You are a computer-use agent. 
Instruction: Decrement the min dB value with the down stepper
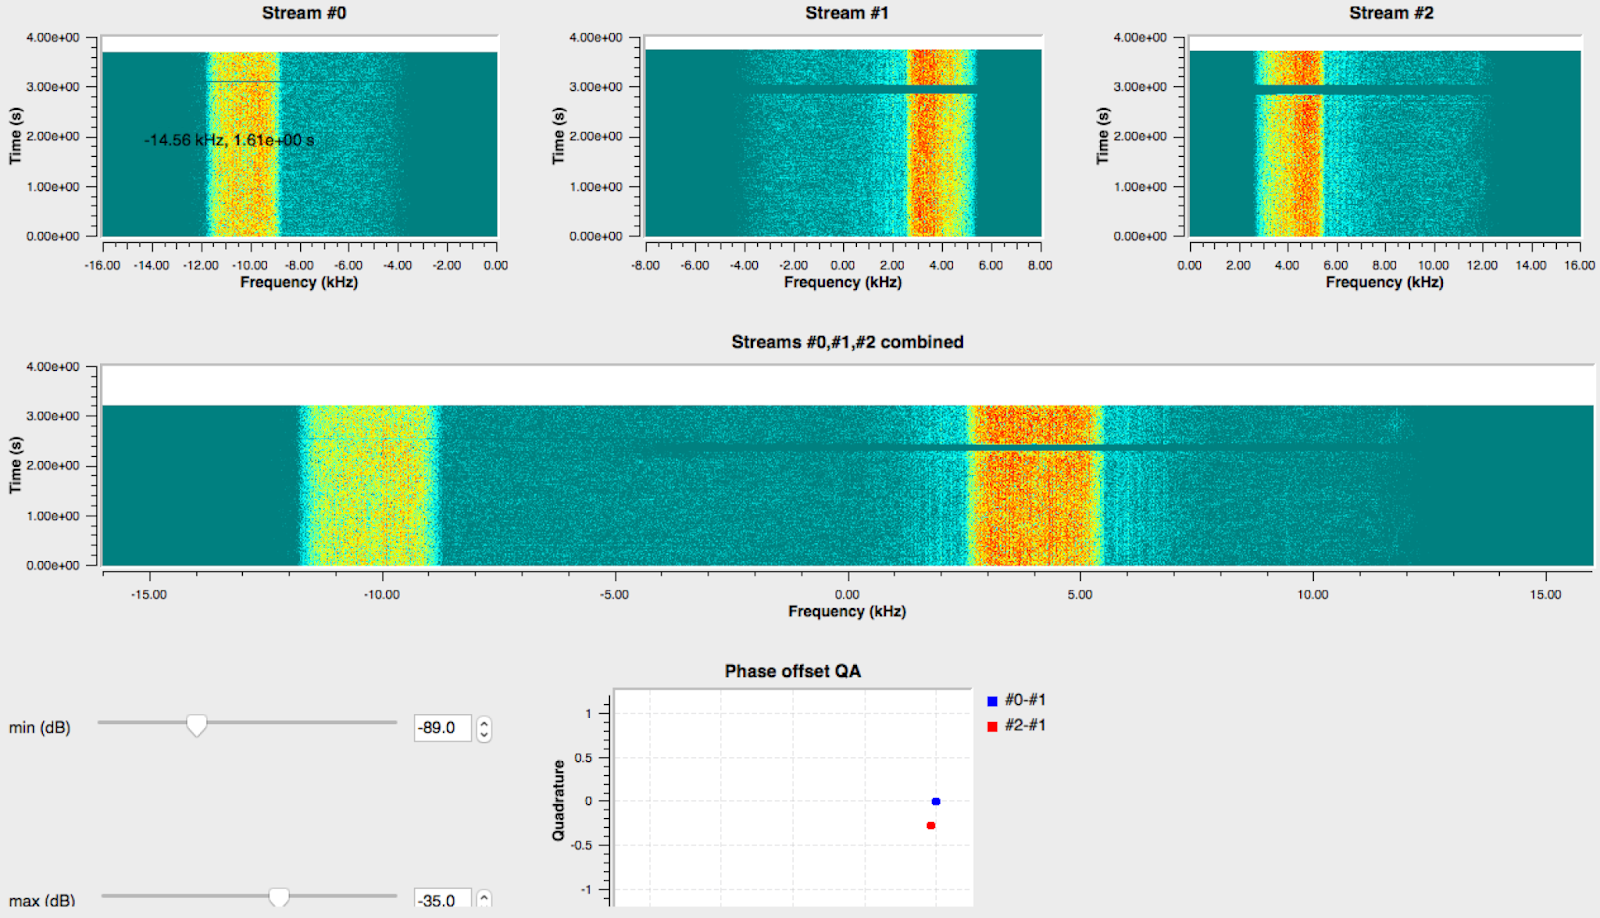(483, 734)
